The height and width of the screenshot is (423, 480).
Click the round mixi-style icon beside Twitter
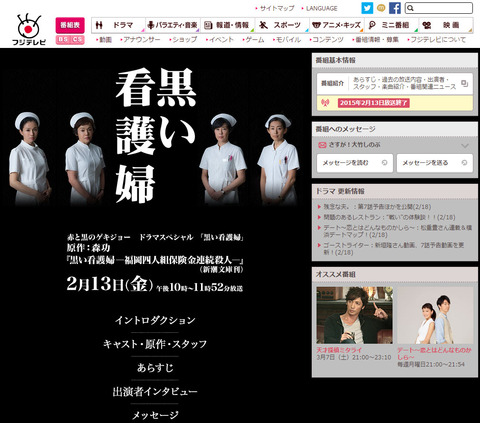tap(381, 8)
